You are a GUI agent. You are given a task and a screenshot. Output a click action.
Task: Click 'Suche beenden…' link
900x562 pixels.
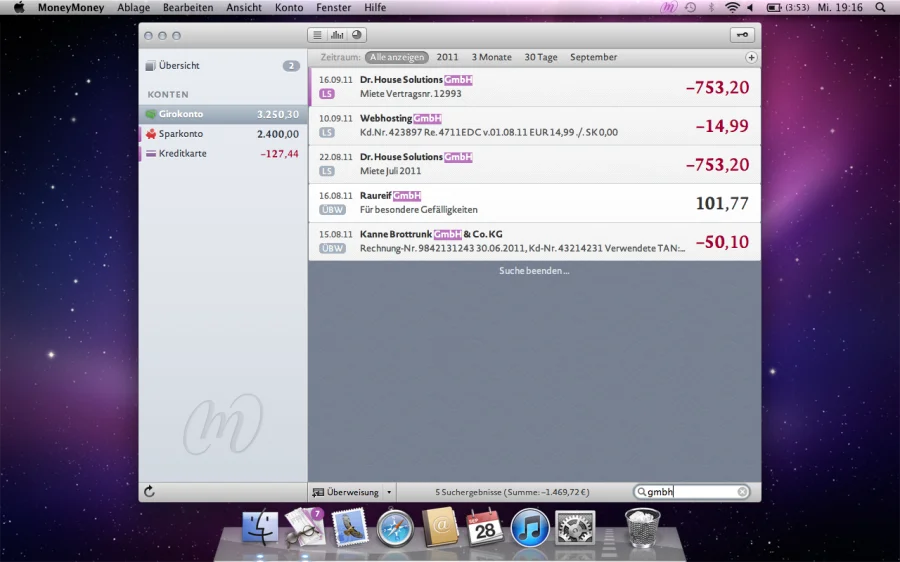pos(534,271)
